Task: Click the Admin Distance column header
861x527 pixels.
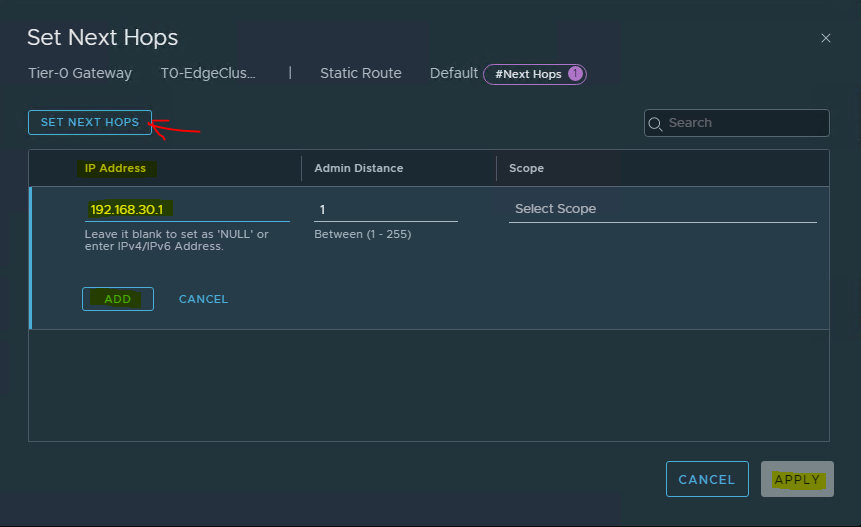Action: coord(359,168)
